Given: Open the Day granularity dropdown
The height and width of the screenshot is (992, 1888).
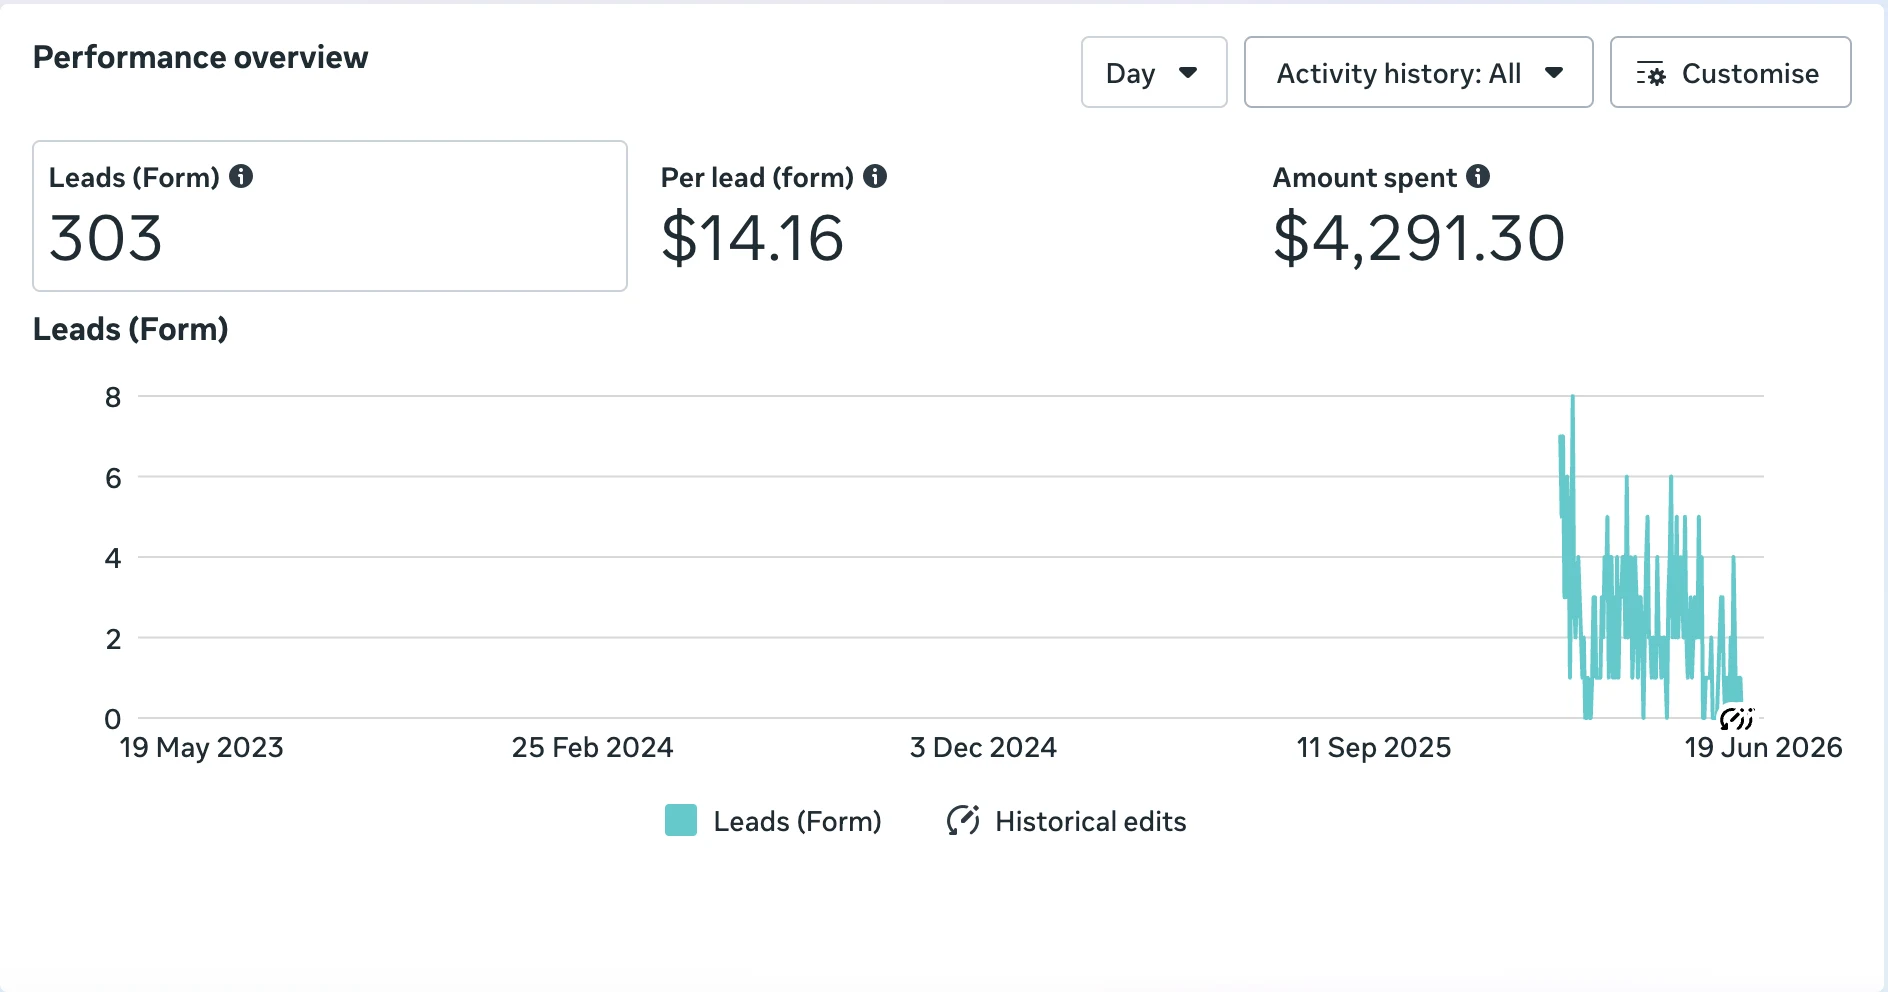Looking at the screenshot, I should (x=1154, y=72).
